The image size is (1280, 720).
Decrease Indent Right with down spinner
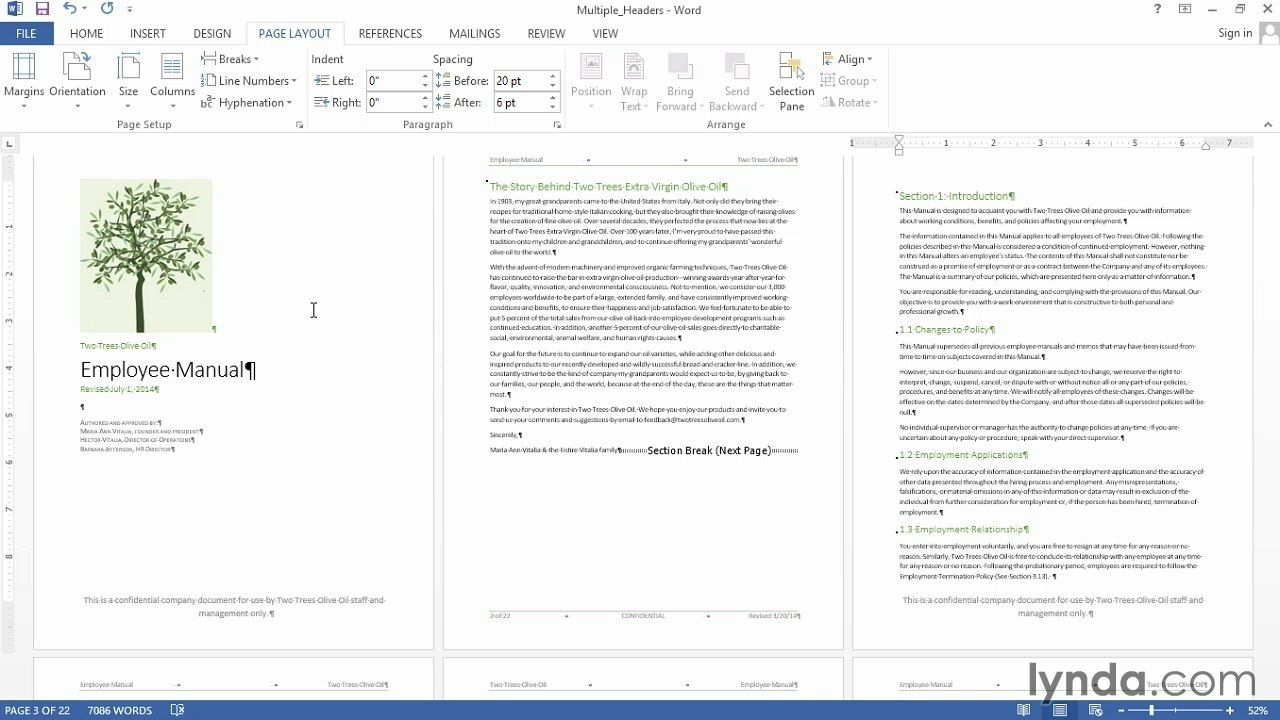(x=425, y=107)
